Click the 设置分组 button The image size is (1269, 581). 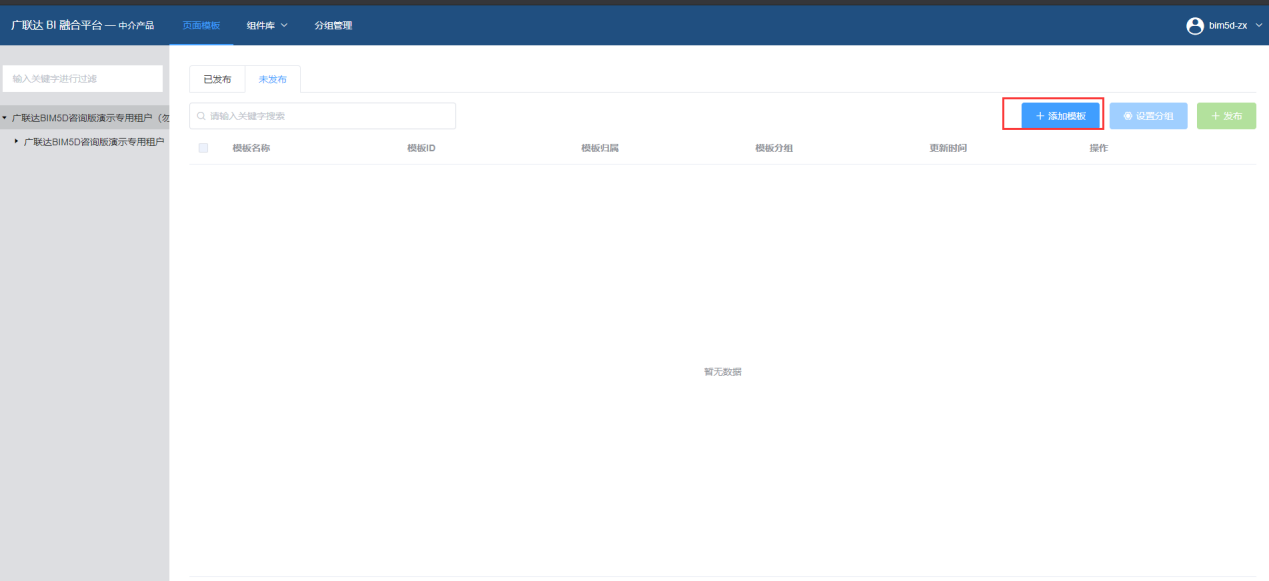point(1148,116)
